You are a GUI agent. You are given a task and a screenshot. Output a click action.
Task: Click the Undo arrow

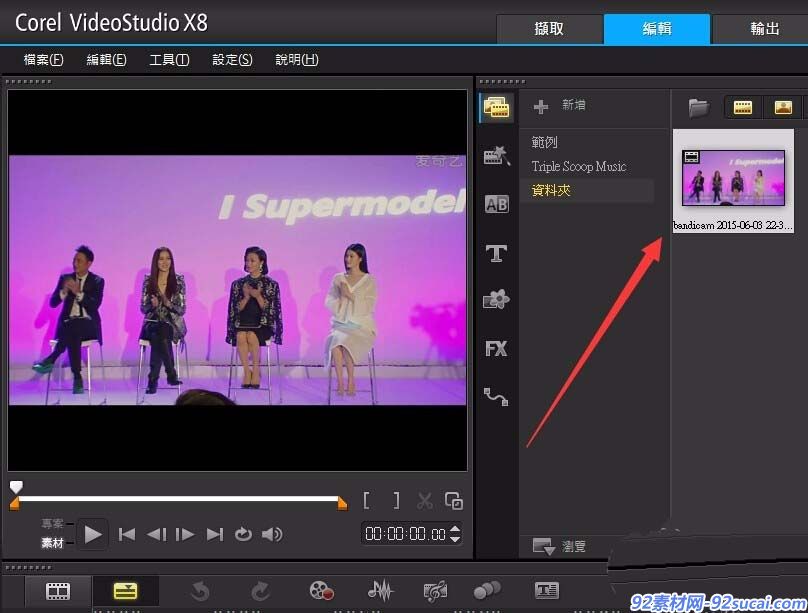pos(200,591)
